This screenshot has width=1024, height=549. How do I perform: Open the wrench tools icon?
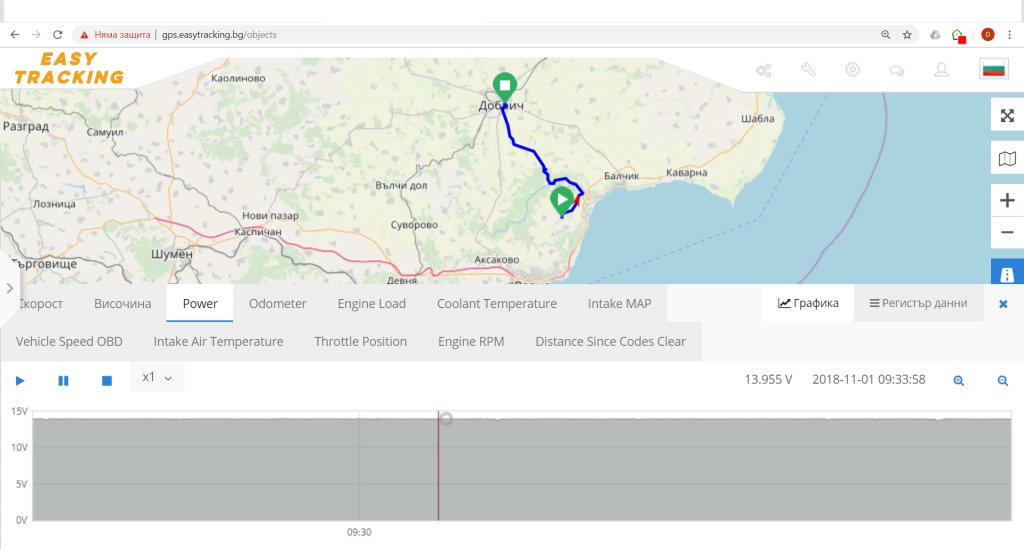pyautogui.click(x=808, y=69)
